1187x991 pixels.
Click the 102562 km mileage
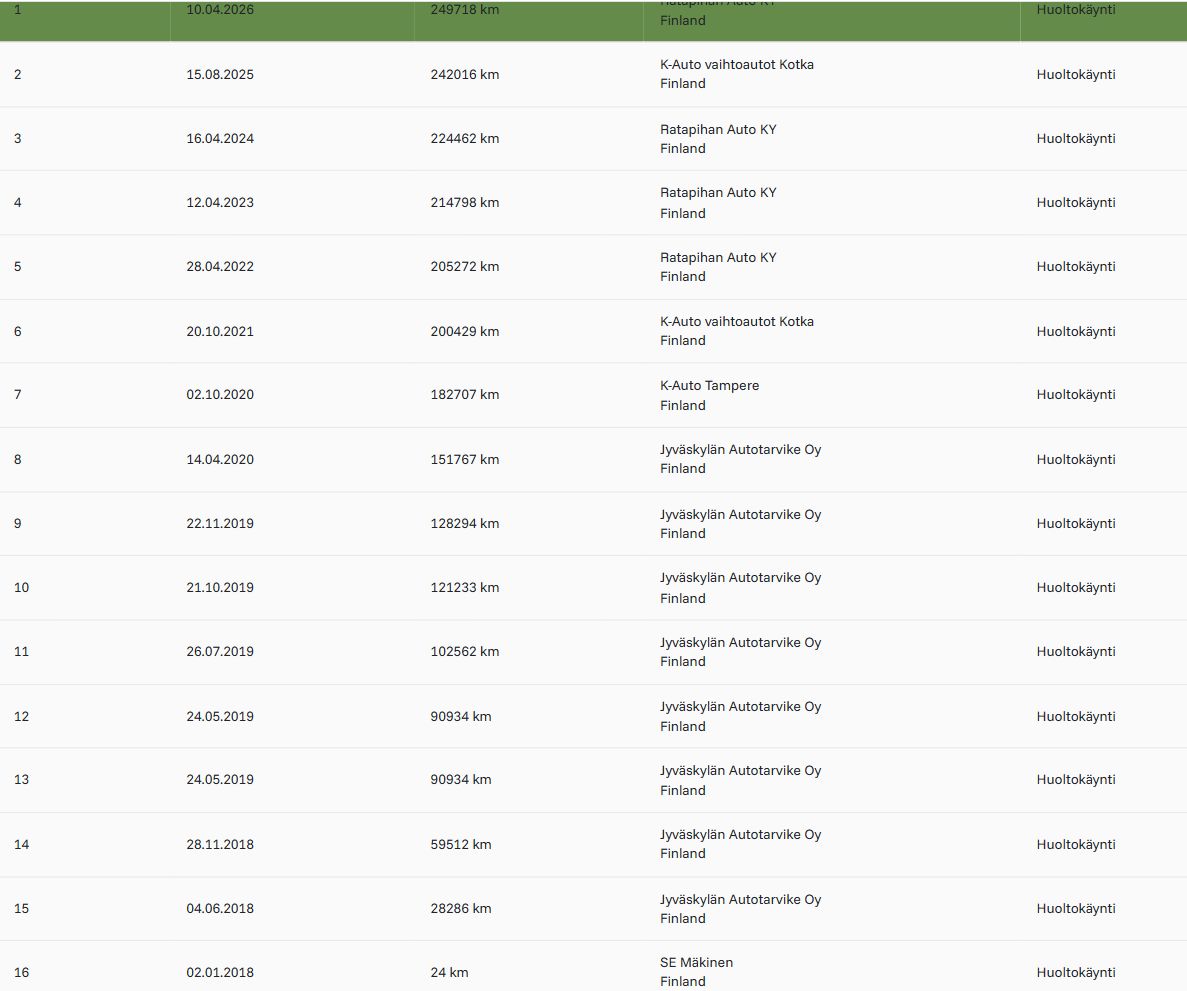[465, 651]
